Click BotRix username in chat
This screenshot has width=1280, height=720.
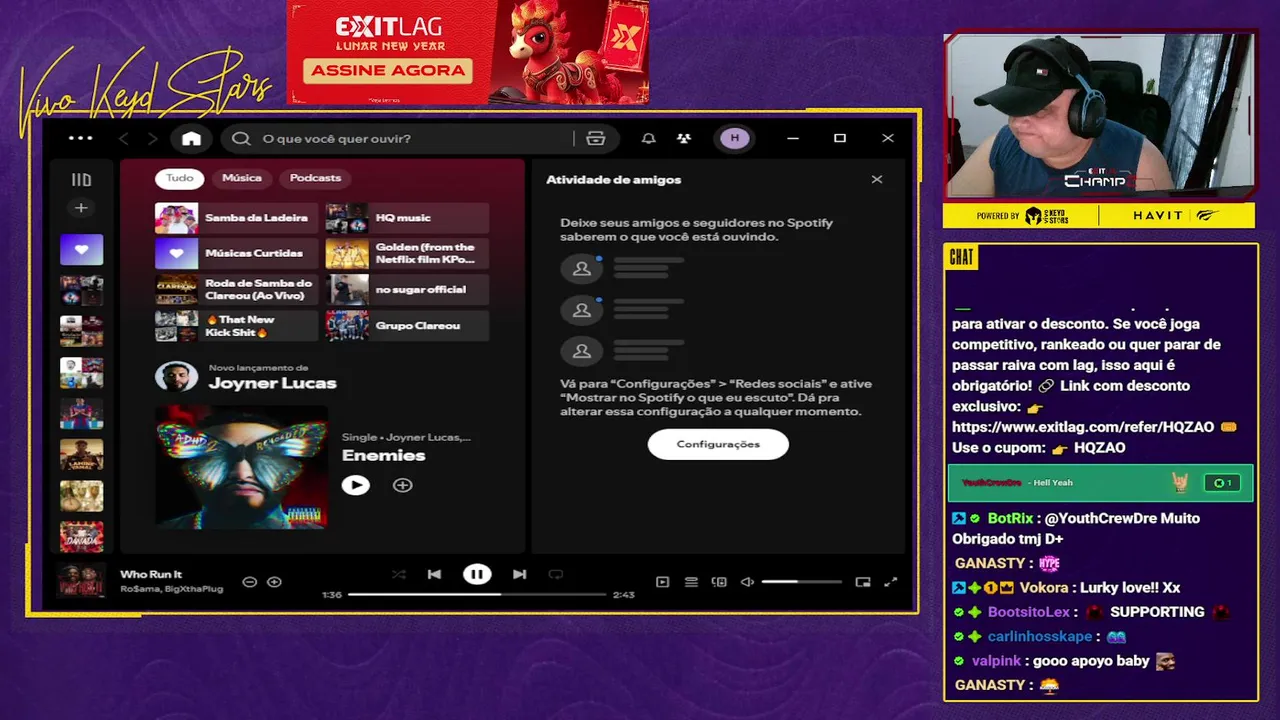[1010, 518]
